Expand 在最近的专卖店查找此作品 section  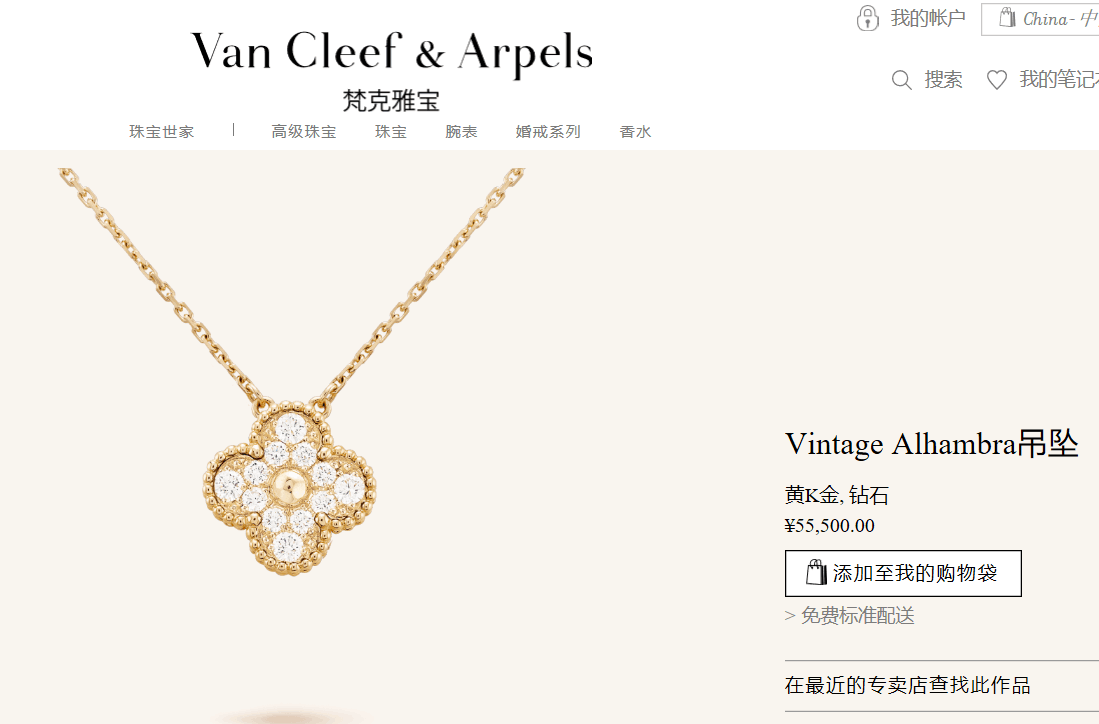click(942, 685)
